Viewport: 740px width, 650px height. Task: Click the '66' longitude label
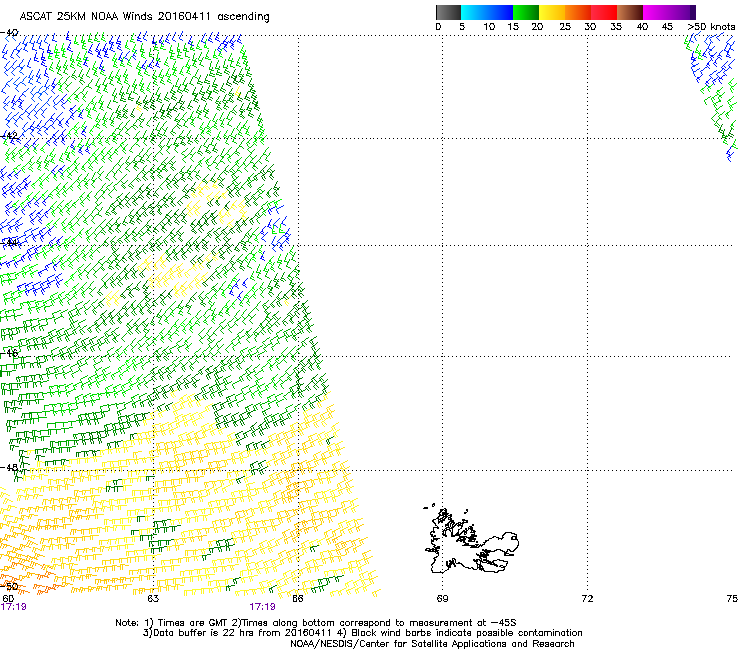tap(298, 599)
